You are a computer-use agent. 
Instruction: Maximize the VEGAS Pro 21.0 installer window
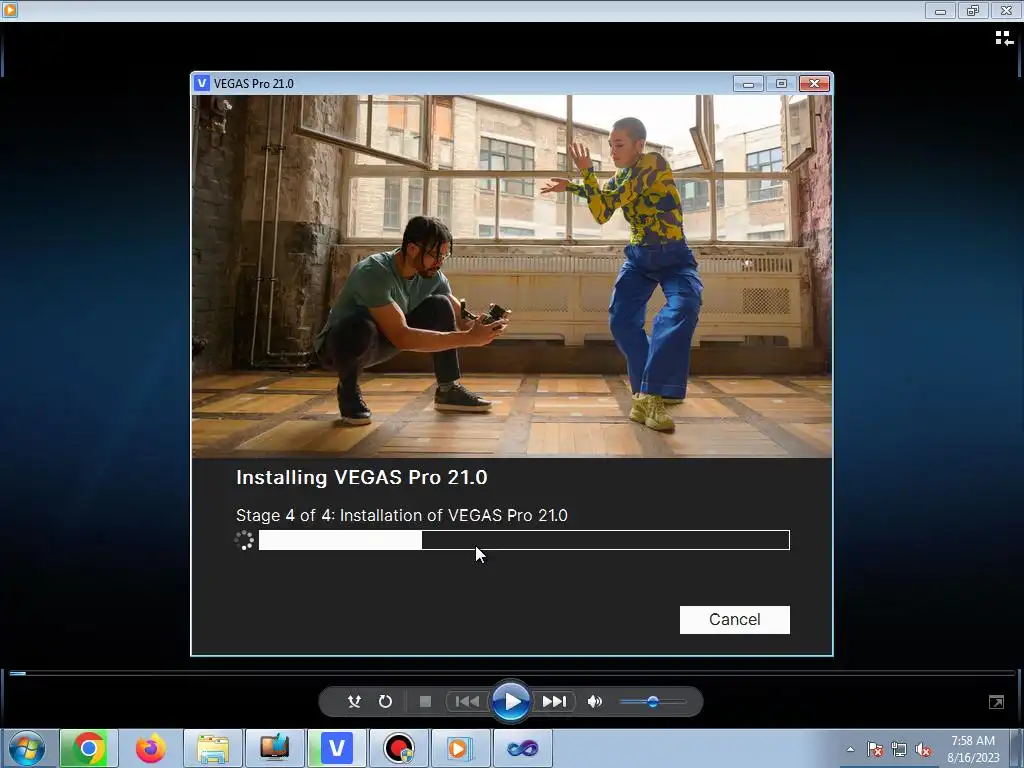click(781, 84)
